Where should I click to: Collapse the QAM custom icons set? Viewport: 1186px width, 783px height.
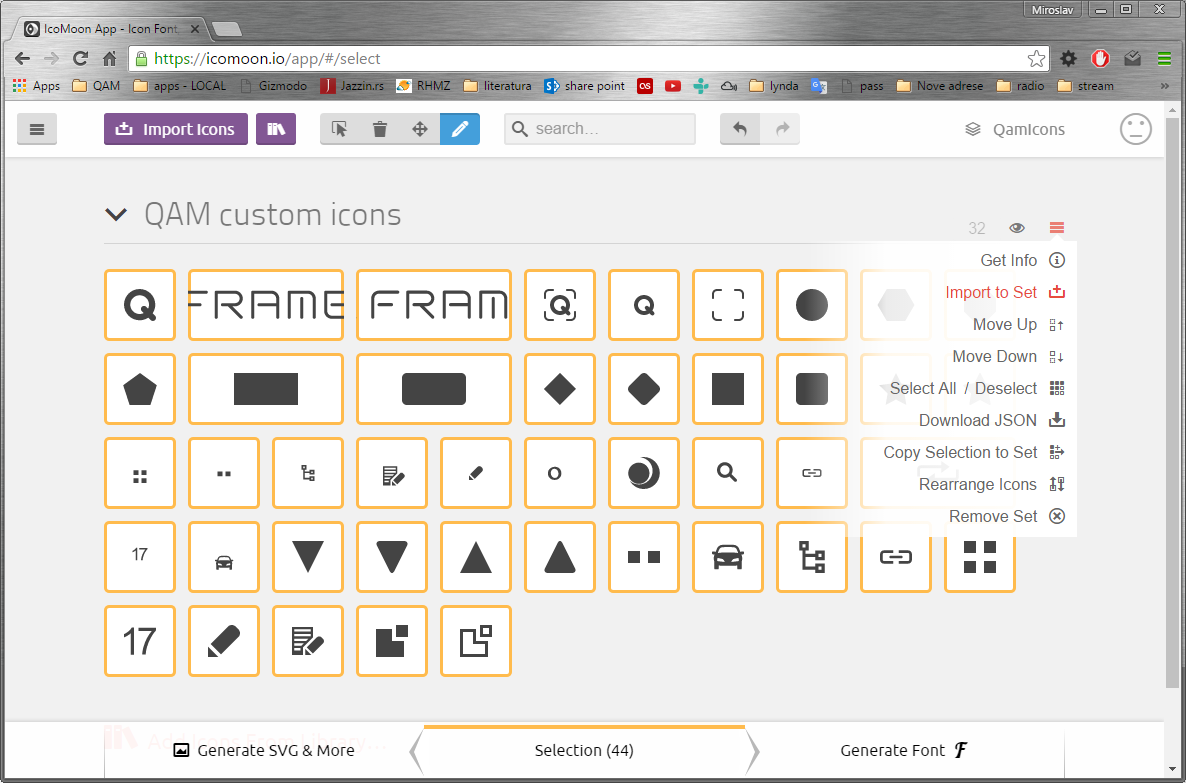pos(116,214)
